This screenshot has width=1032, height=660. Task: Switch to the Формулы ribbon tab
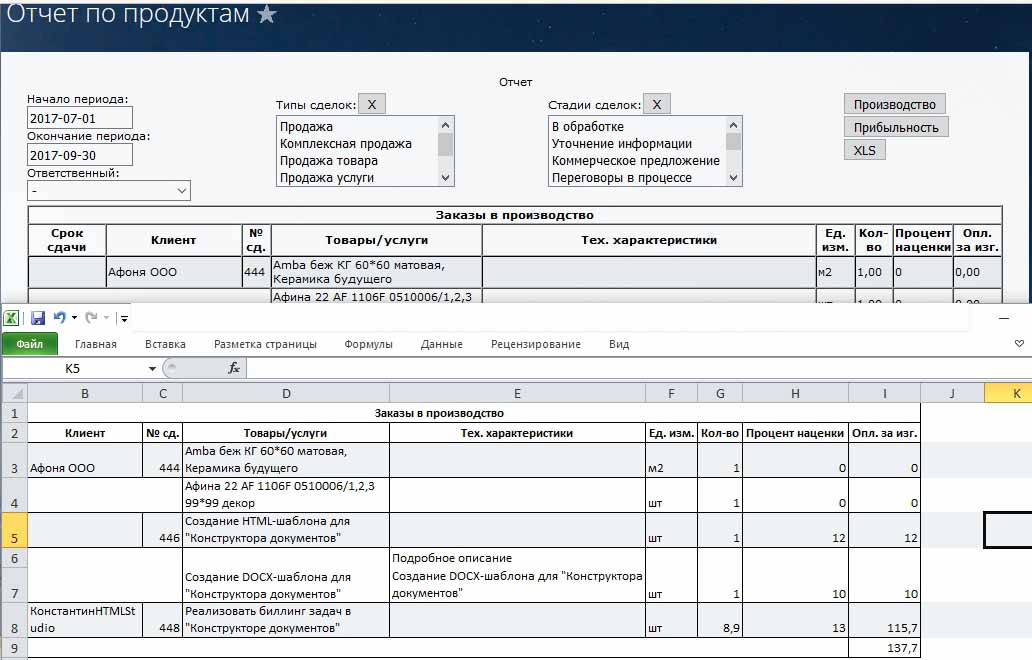[x=368, y=344]
